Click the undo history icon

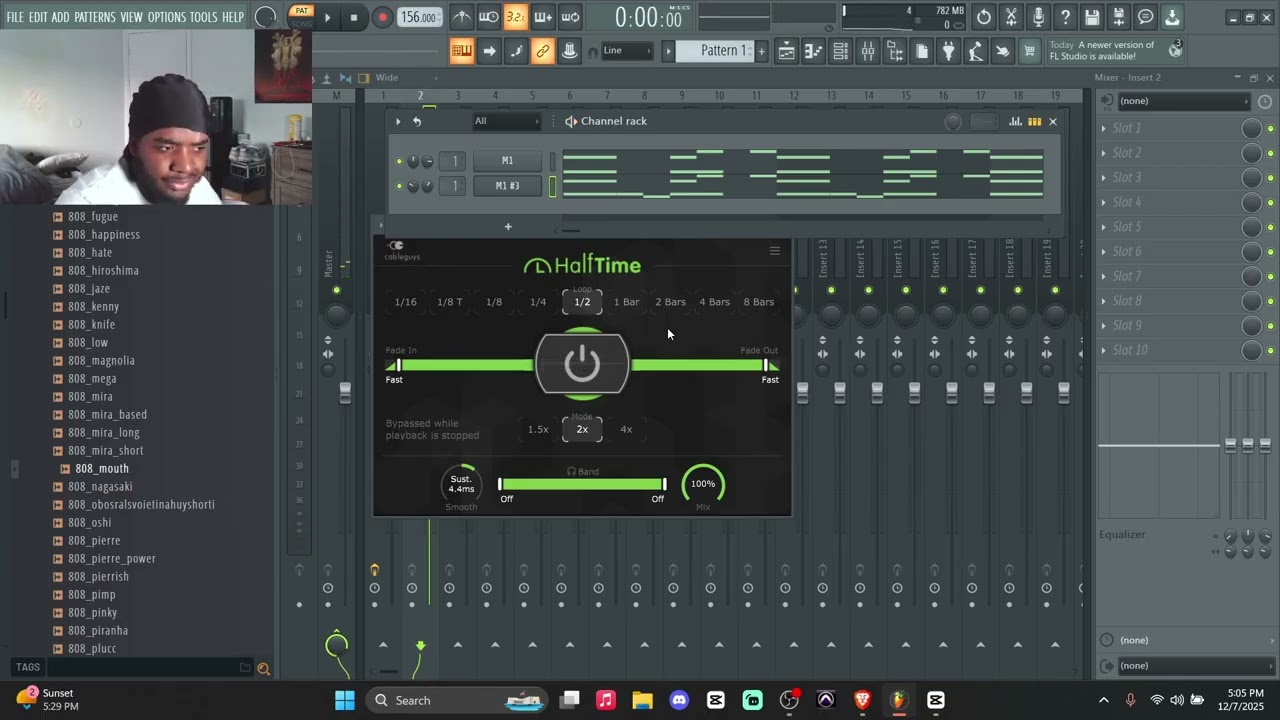tap(984, 17)
